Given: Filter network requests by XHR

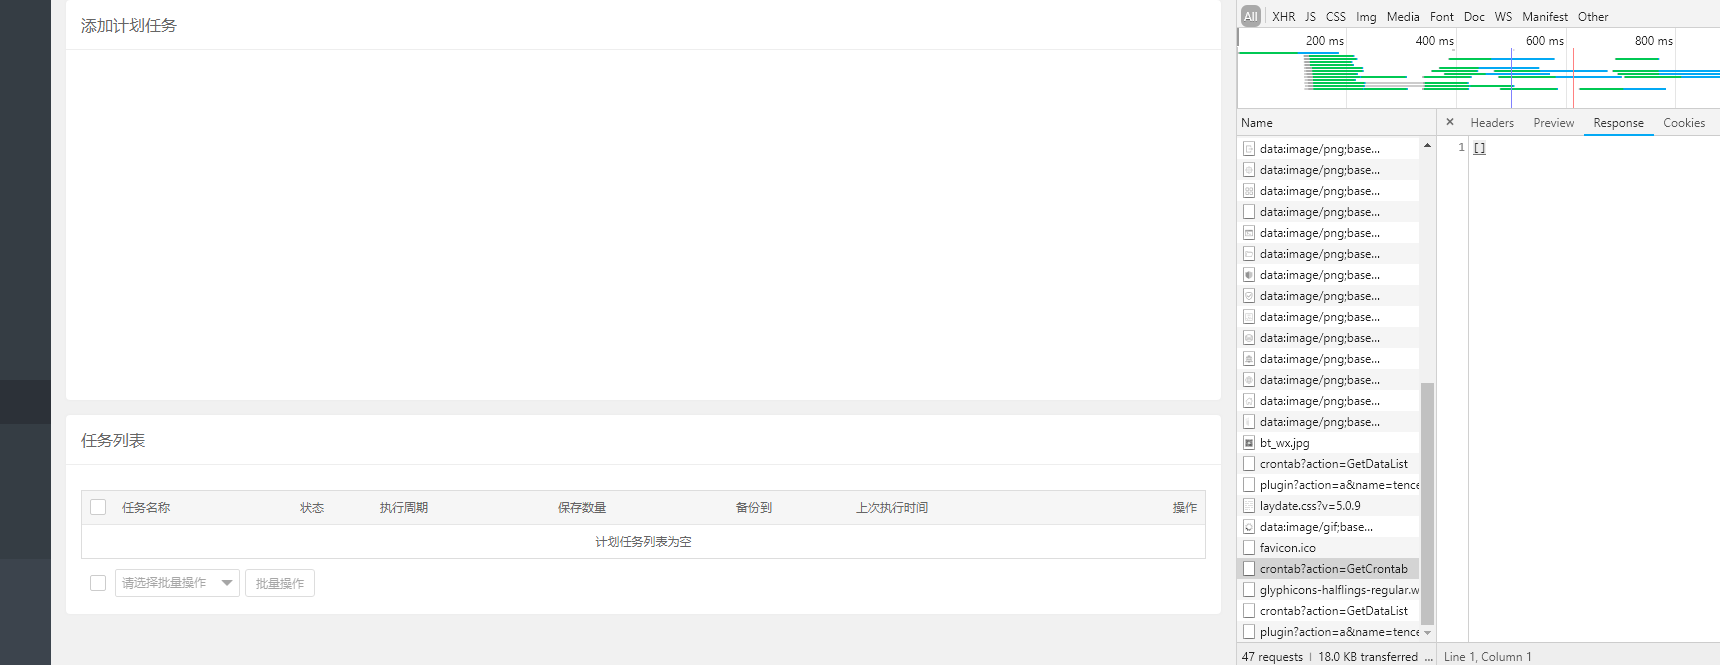Looking at the screenshot, I should coord(1284,17).
